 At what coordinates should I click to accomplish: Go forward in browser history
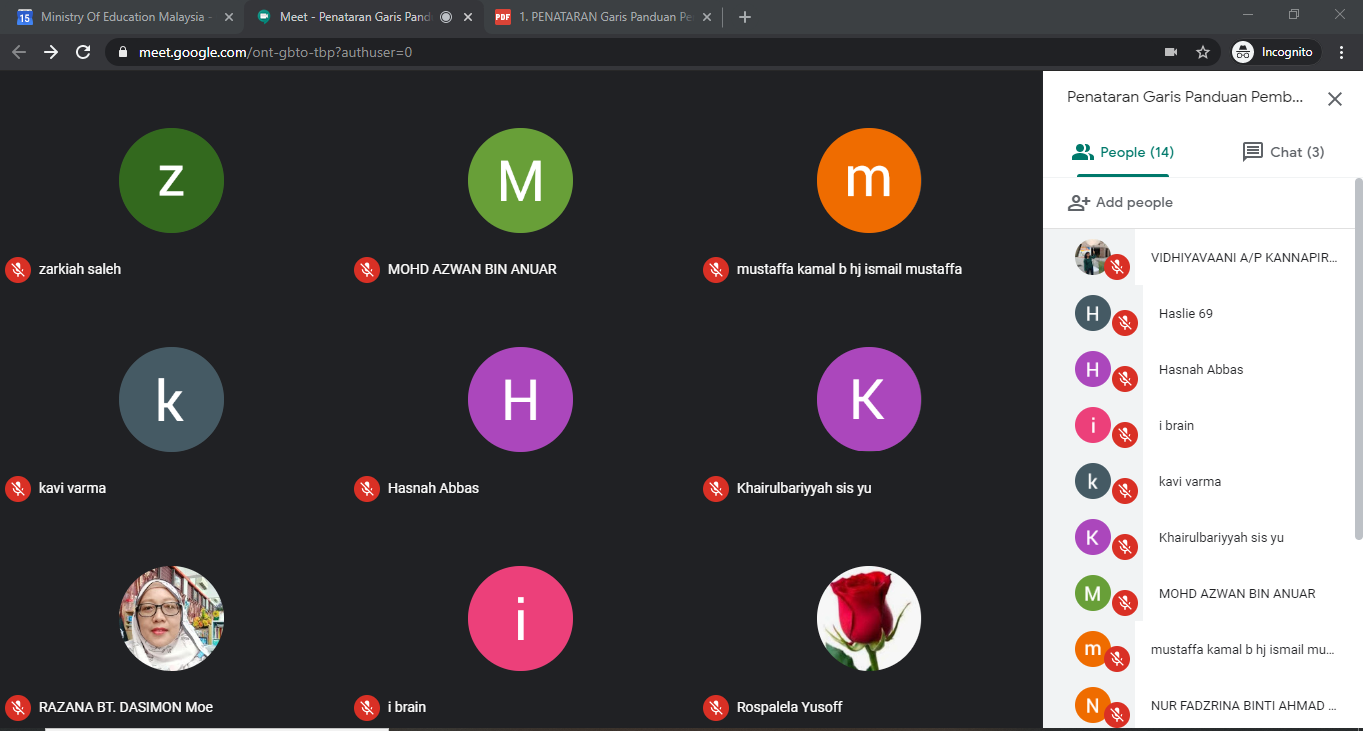(51, 52)
